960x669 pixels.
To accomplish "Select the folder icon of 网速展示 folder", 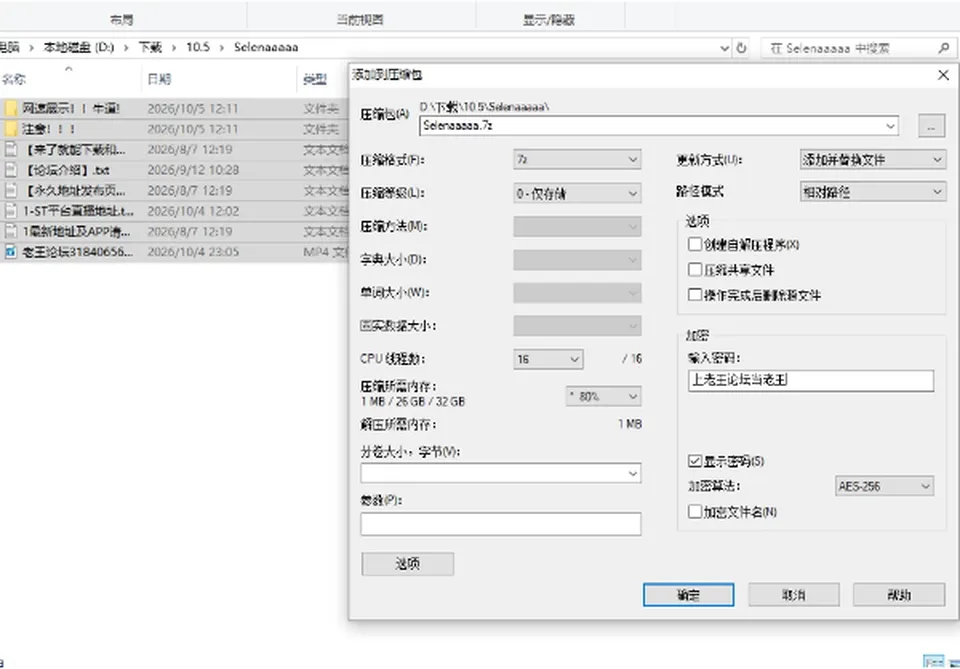I will [x=10, y=109].
